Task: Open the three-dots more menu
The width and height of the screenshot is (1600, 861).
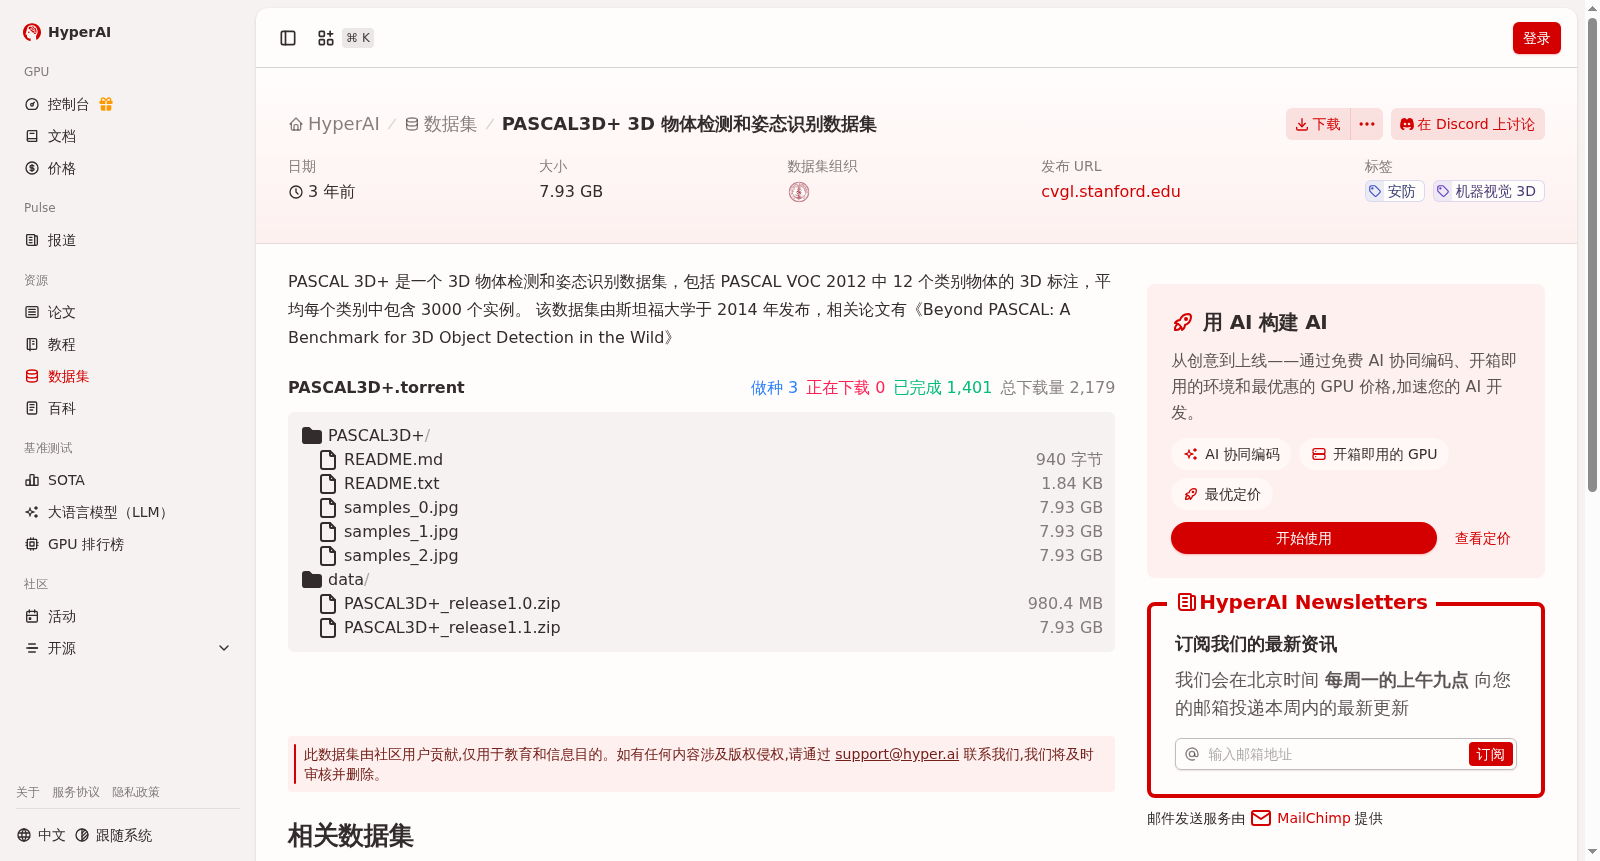Action: [1367, 124]
